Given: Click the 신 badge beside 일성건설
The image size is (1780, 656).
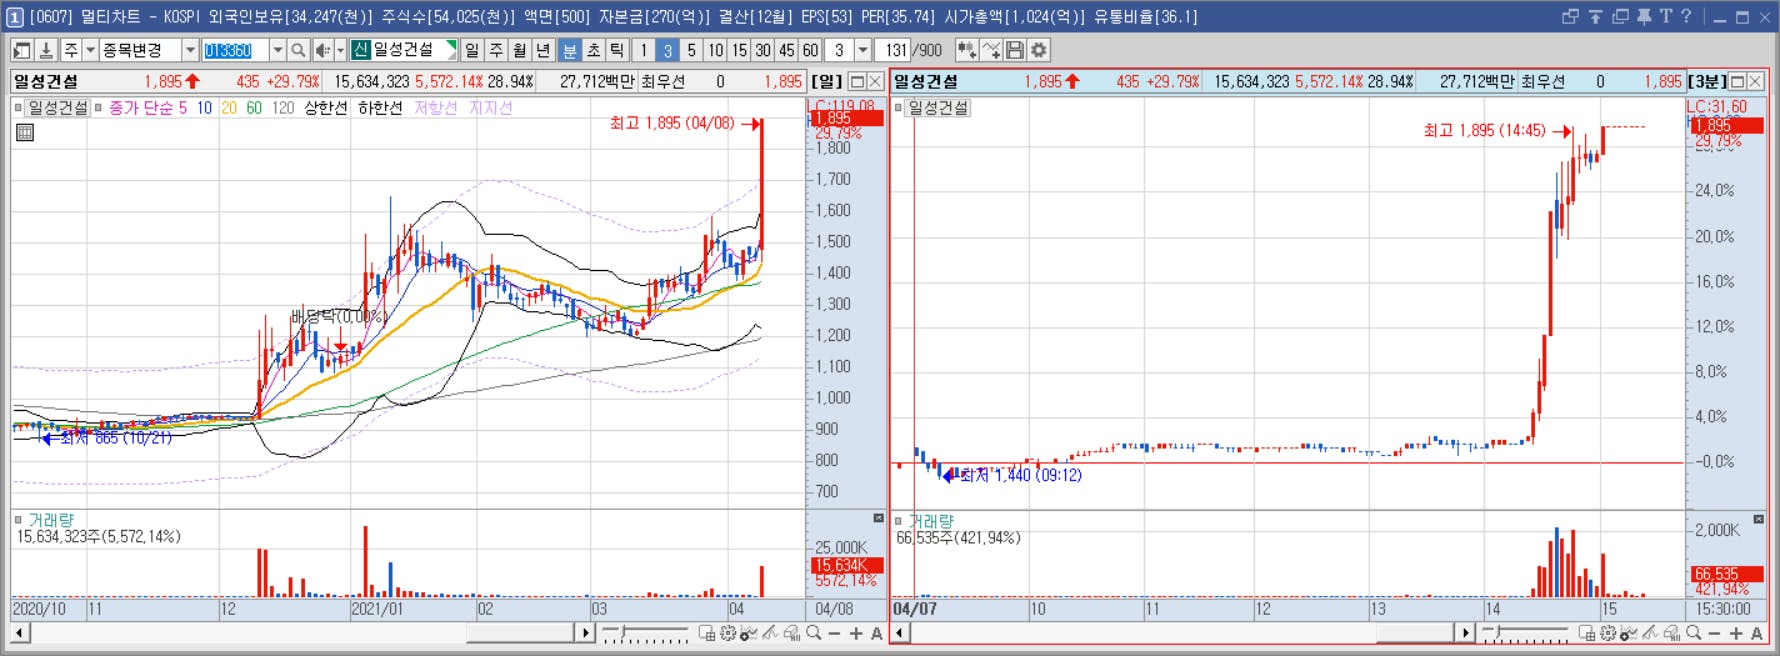Looking at the screenshot, I should click(360, 49).
